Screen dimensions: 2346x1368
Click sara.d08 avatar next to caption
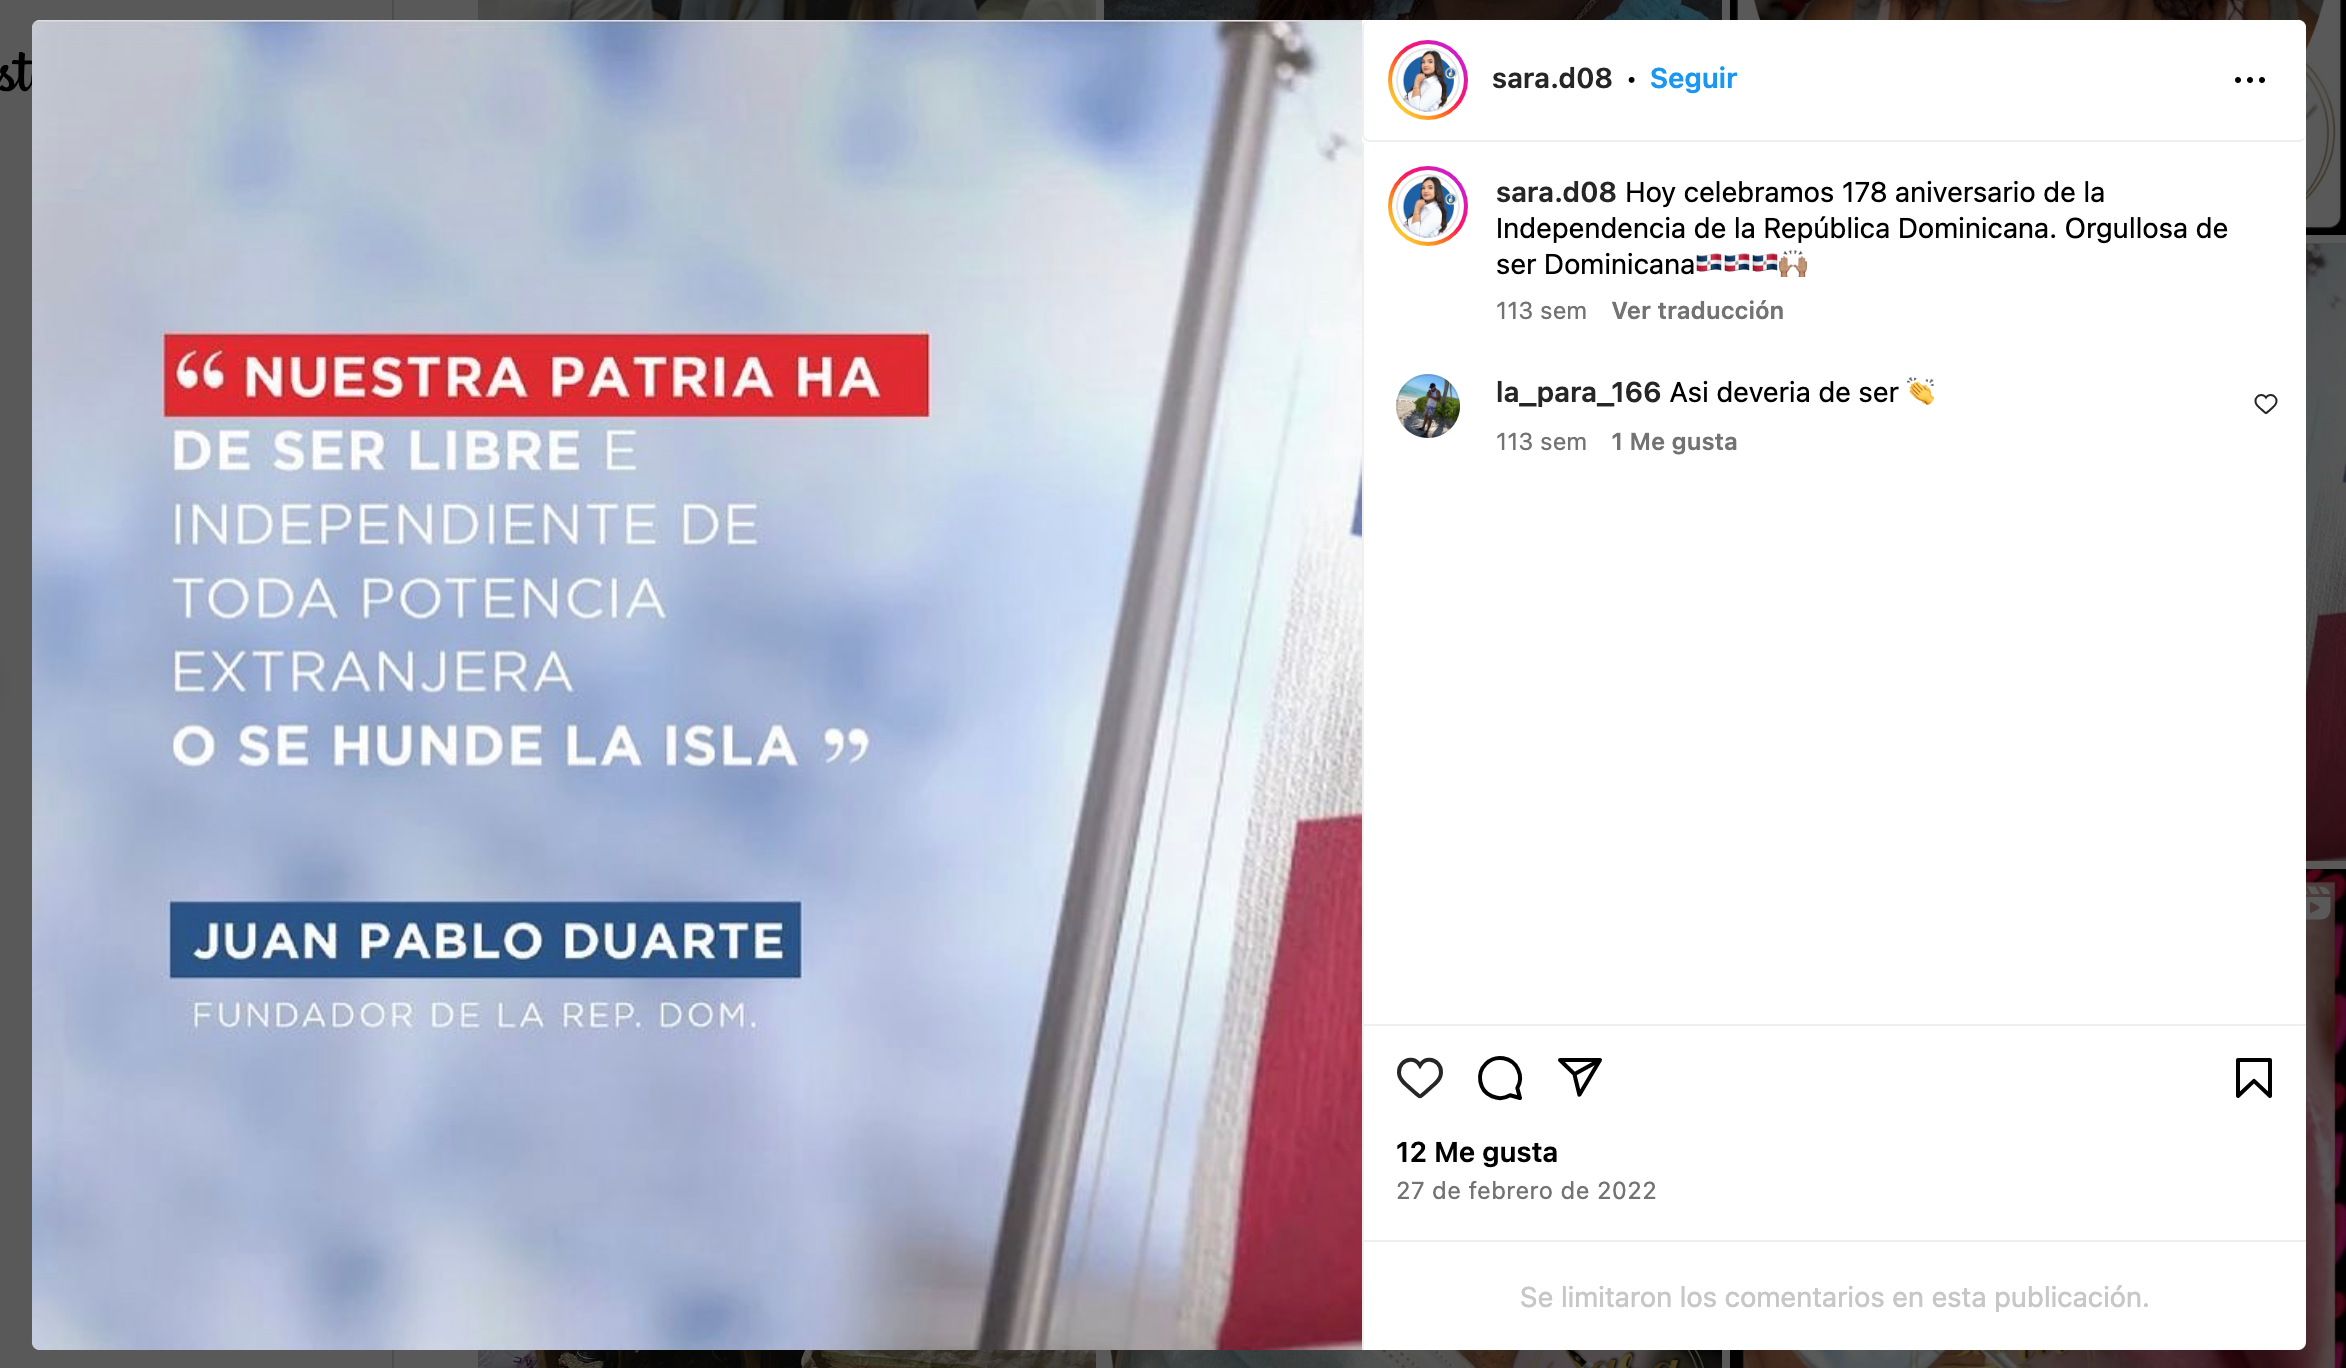pos(1427,206)
